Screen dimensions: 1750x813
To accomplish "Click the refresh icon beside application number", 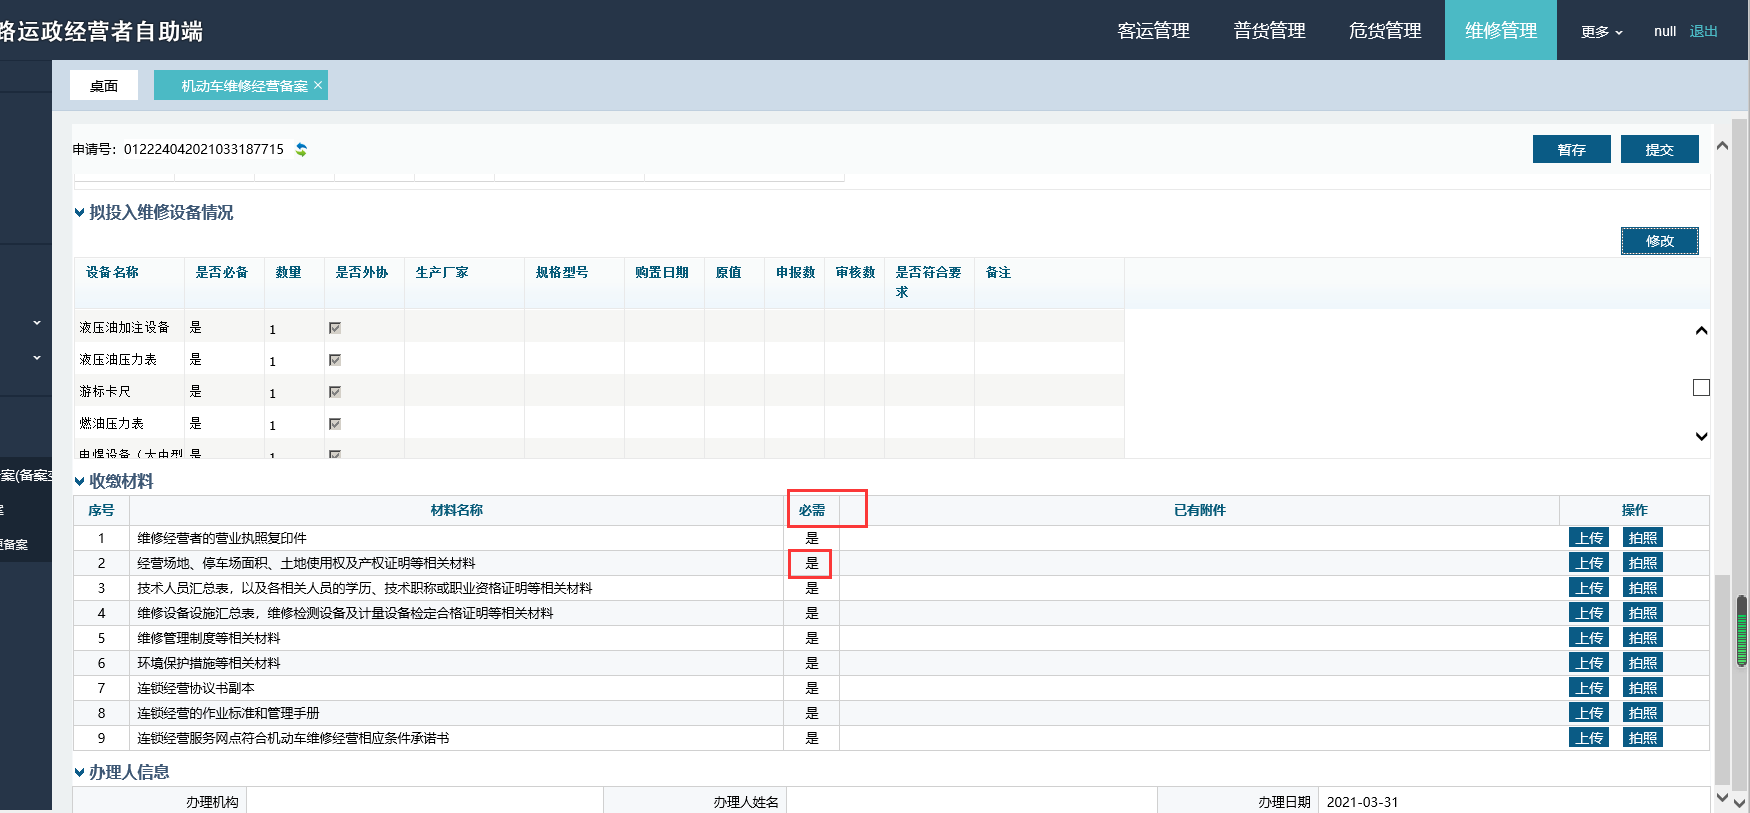I will pyautogui.click(x=301, y=150).
